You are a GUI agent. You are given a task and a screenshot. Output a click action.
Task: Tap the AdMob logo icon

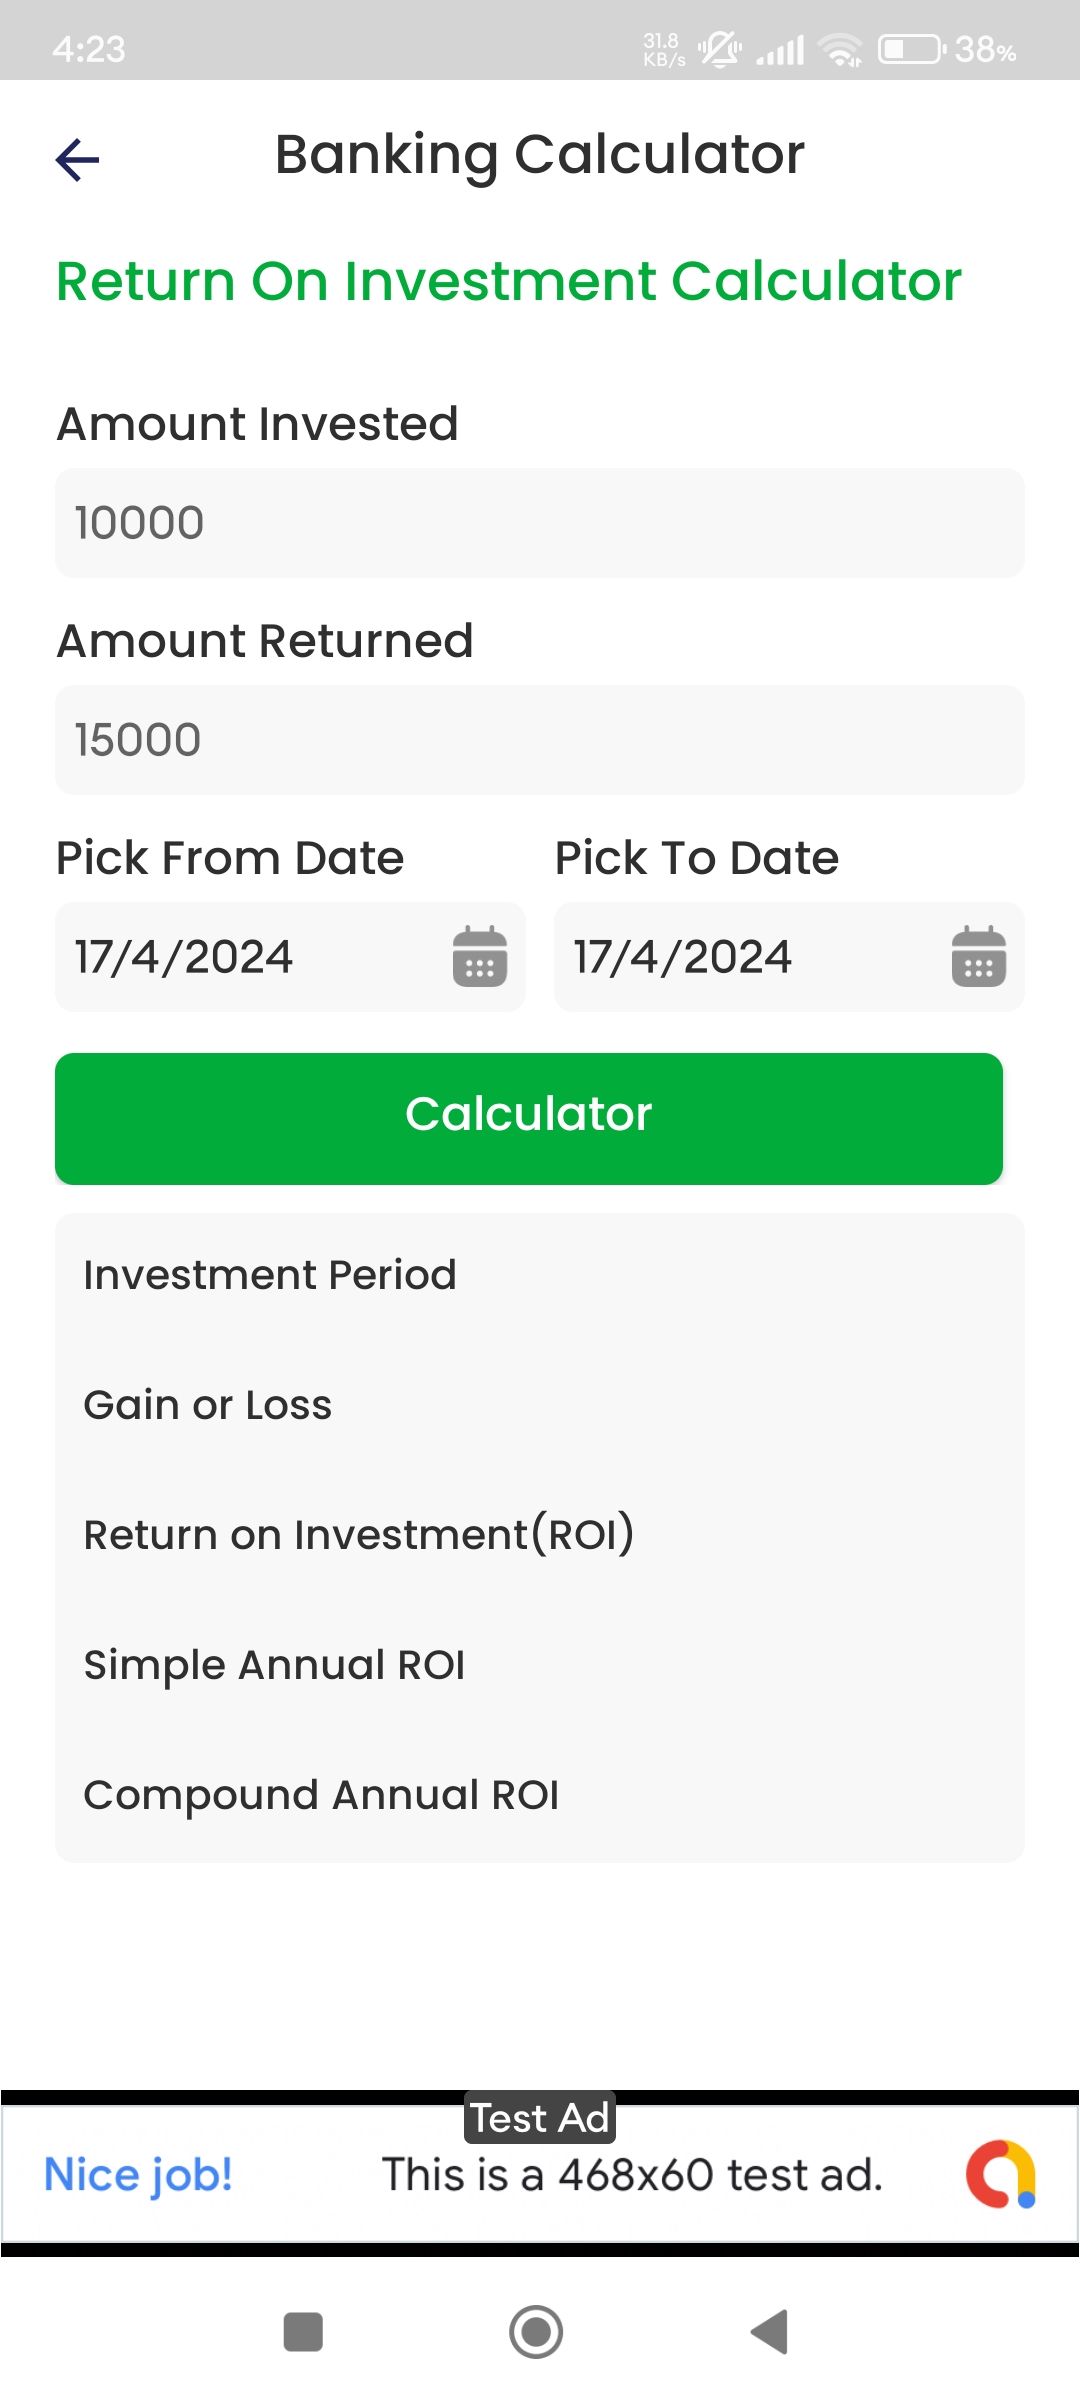[x=1000, y=2174]
